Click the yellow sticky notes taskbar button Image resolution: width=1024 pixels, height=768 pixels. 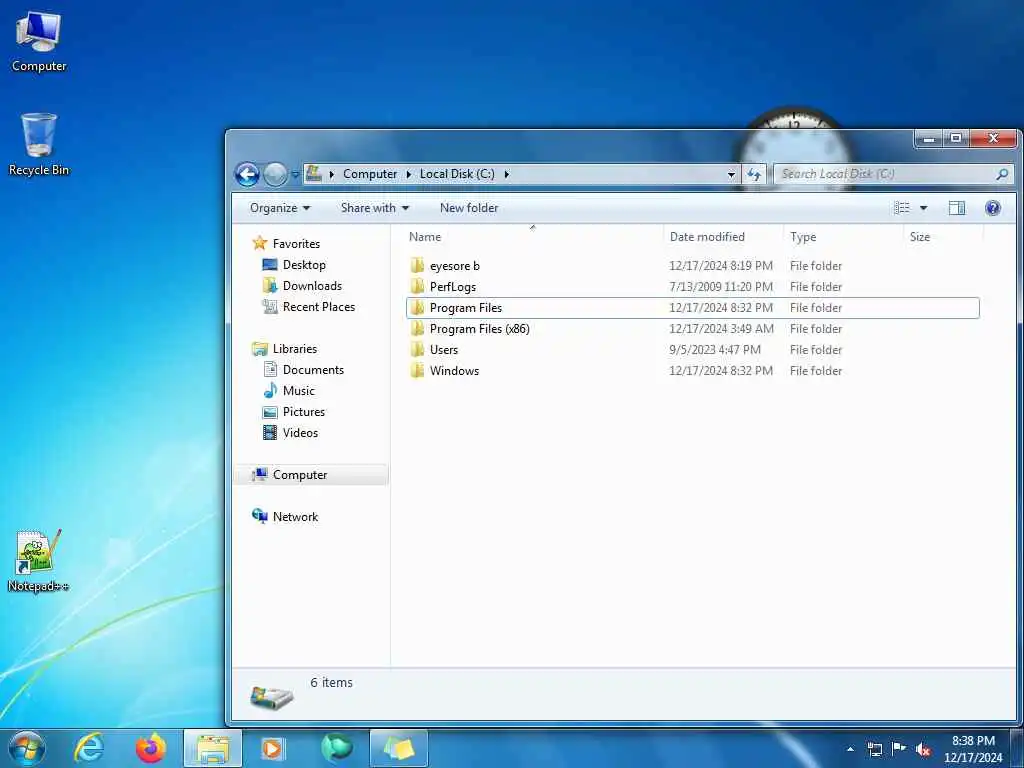399,748
